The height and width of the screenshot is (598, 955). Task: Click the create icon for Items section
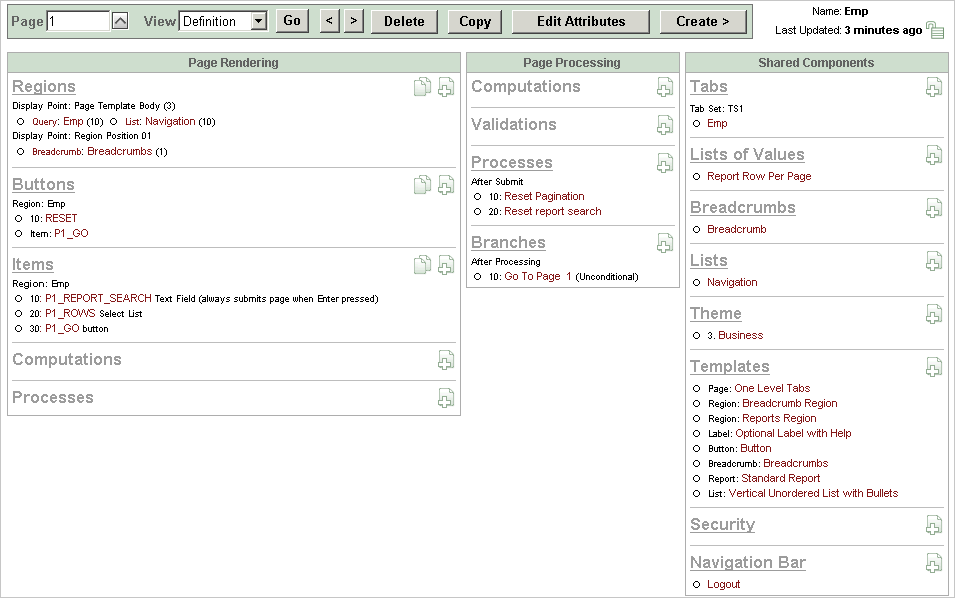coord(446,265)
